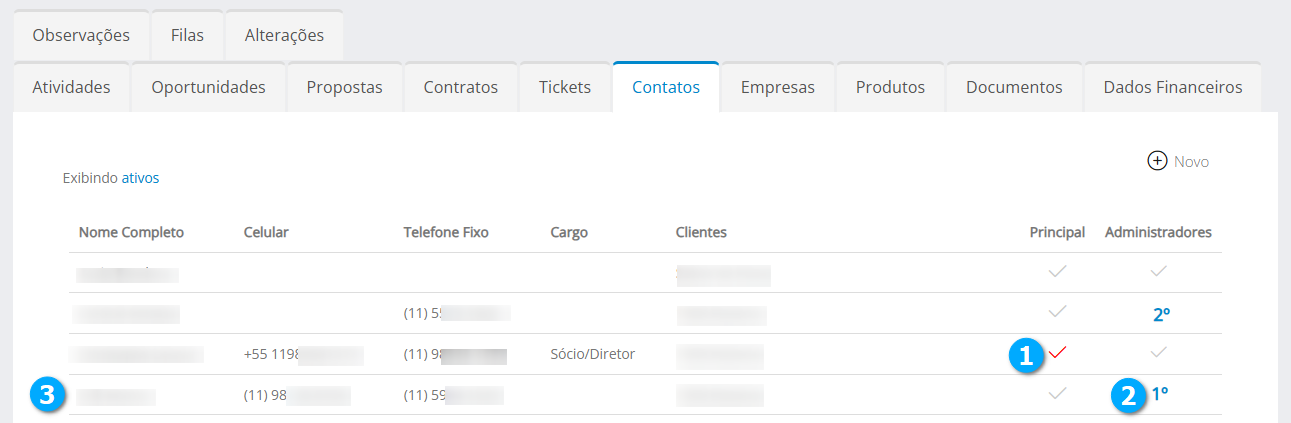The width and height of the screenshot is (1291, 423).
Task: Select the Dados Financeiros tab
Action: point(1172,87)
